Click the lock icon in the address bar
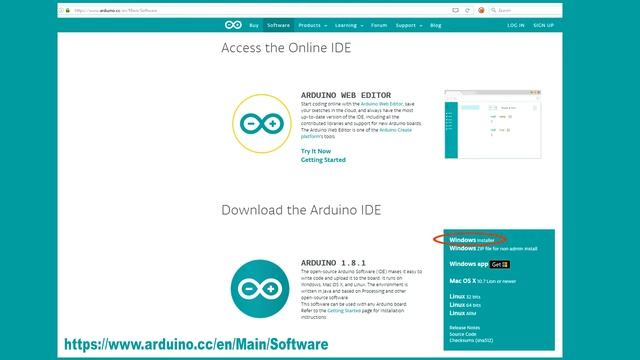Viewport: 640px width, 360px height. (68, 10)
